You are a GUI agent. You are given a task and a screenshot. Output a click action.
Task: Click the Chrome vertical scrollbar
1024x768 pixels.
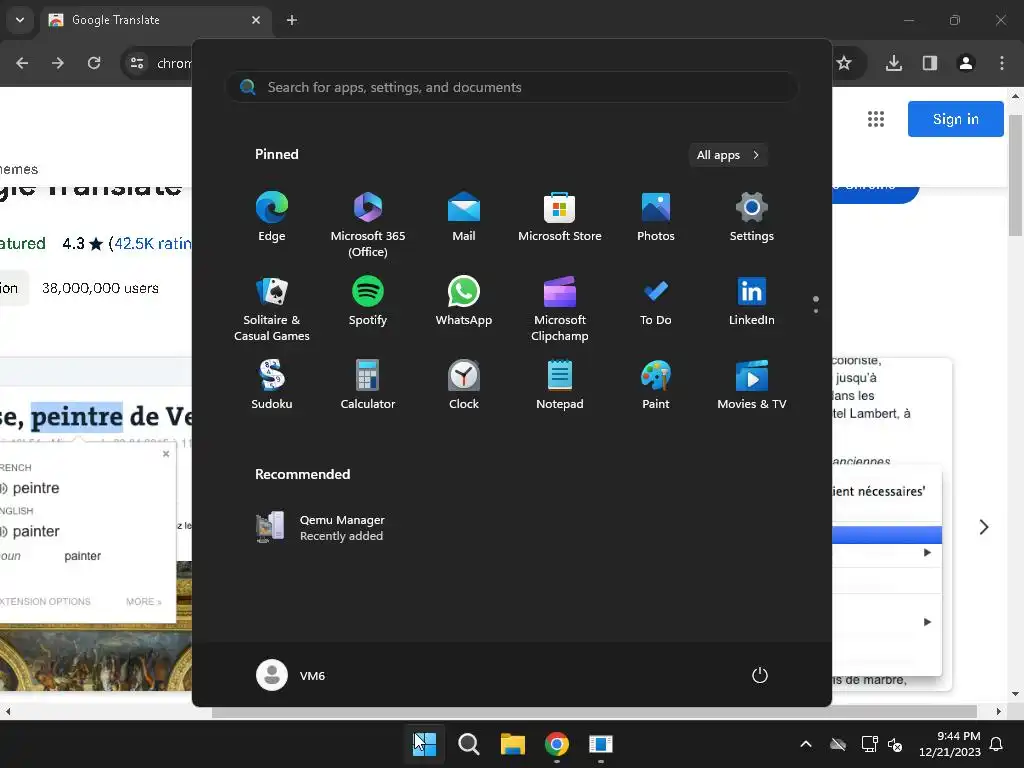[1015, 175]
